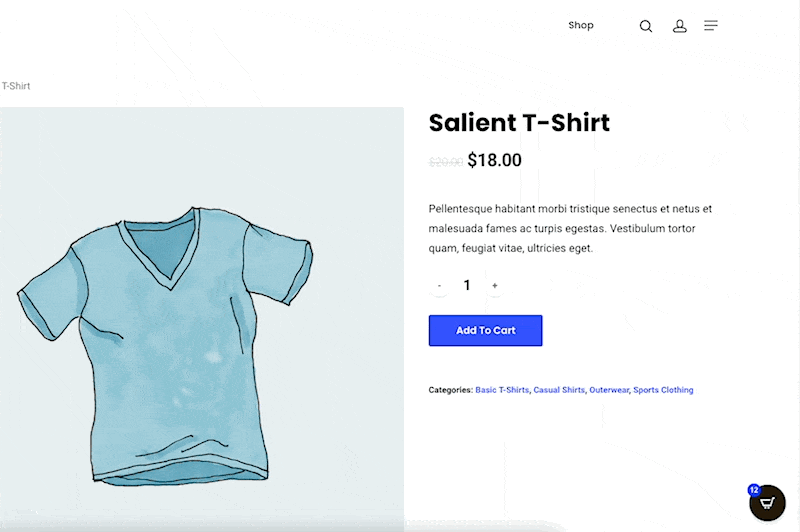Click the crossed-out $20.00 original price
This screenshot has width=800, height=532.
(446, 162)
